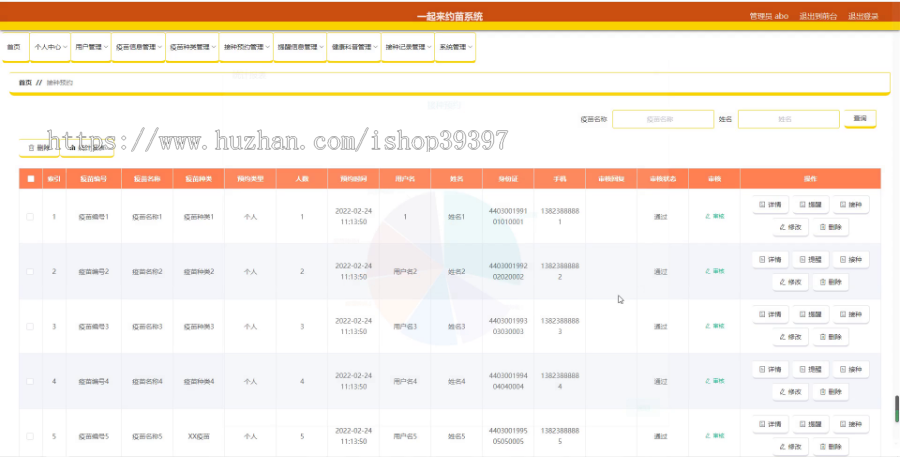This screenshot has height=457, width=900.
Task: Toggle the select-all checkbox in table header
Action: click(30, 179)
